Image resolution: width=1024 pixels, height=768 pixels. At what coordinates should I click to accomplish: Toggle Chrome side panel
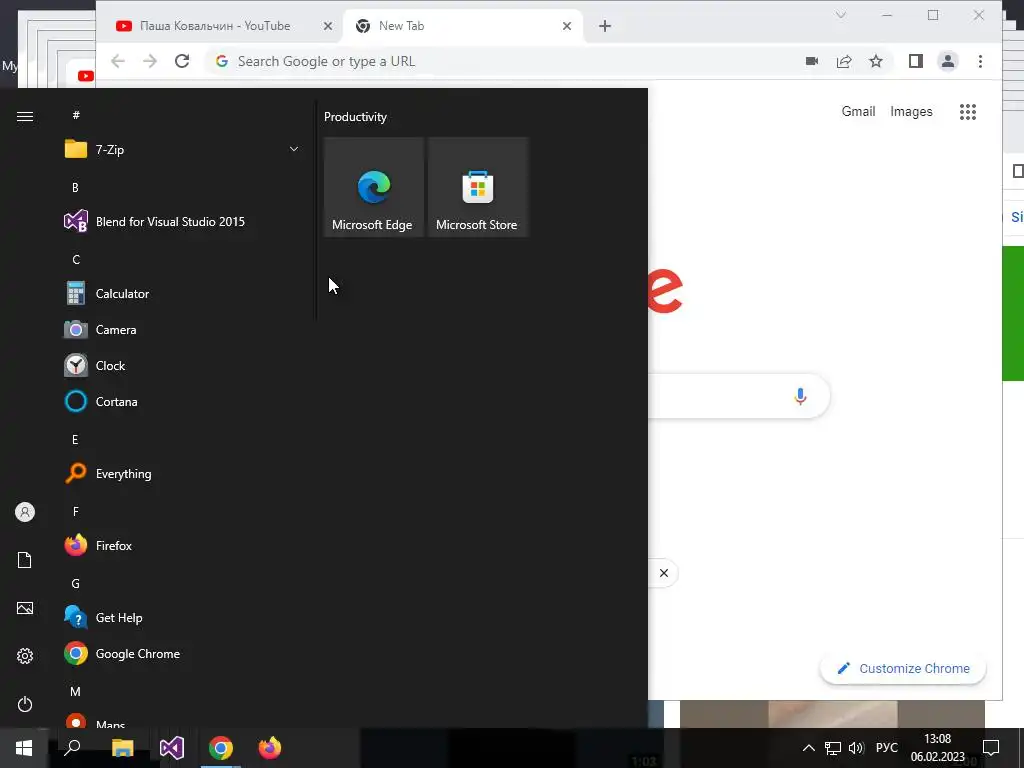(x=916, y=61)
